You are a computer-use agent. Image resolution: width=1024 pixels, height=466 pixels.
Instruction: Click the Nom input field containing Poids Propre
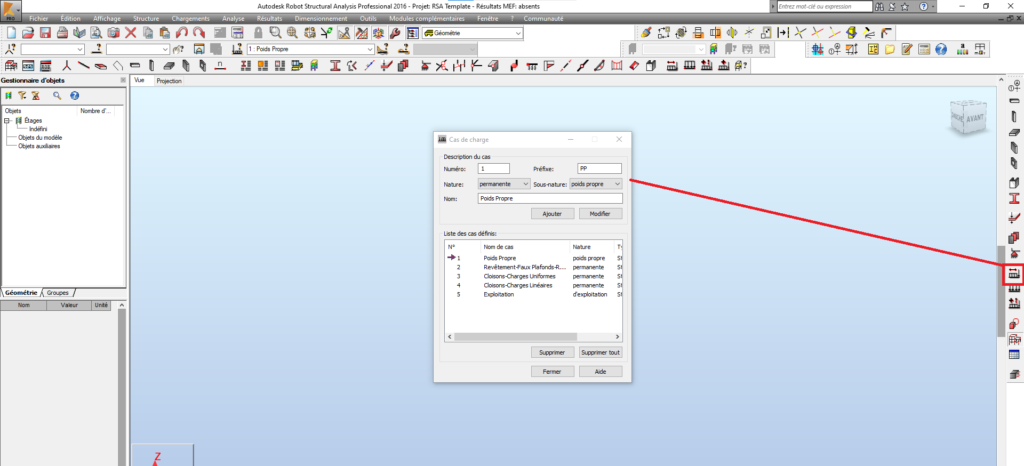[550, 199]
